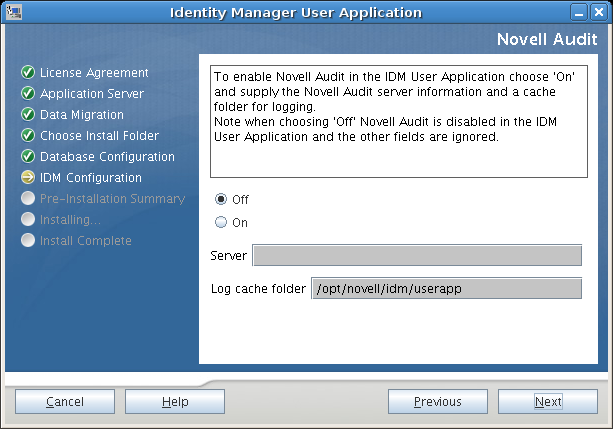The height and width of the screenshot is (429, 613).
Task: Click the Log cache folder path field
Action: tap(446, 289)
